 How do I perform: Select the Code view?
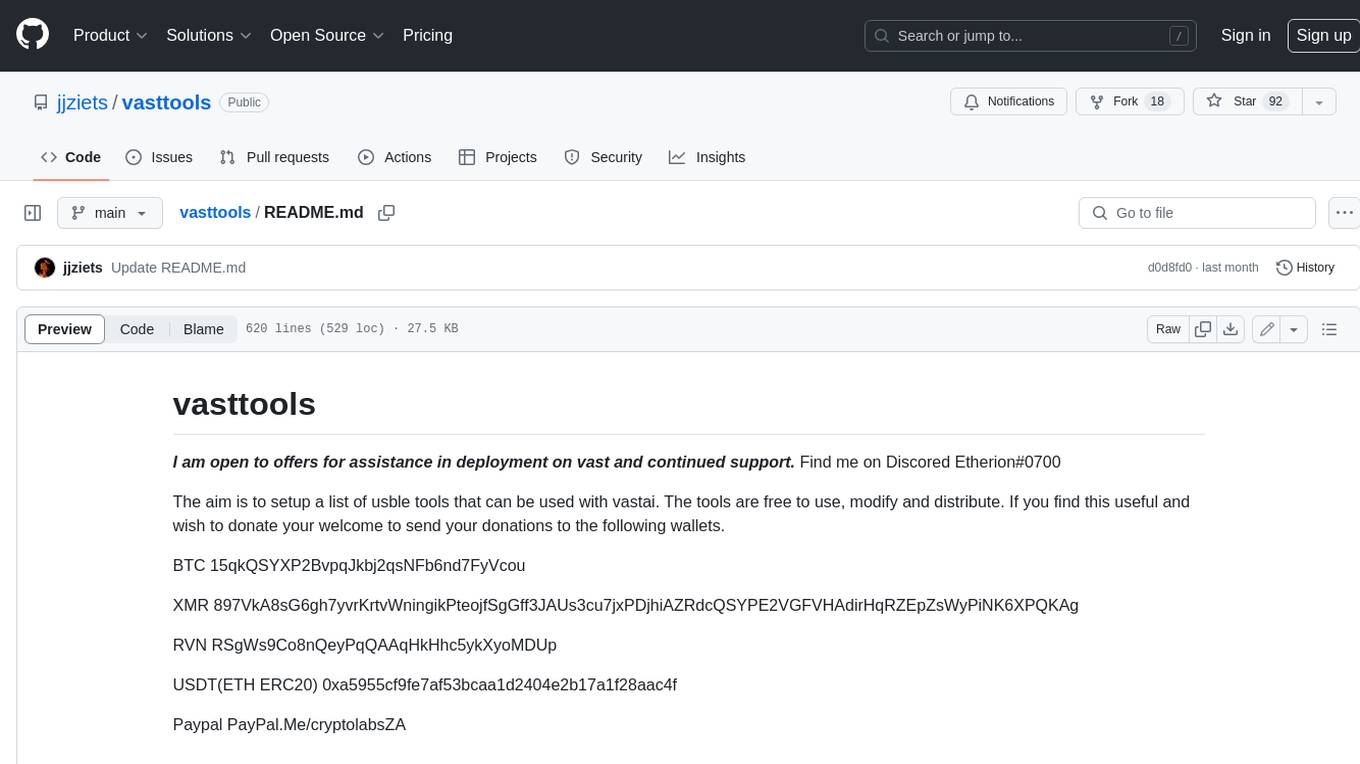(137, 329)
